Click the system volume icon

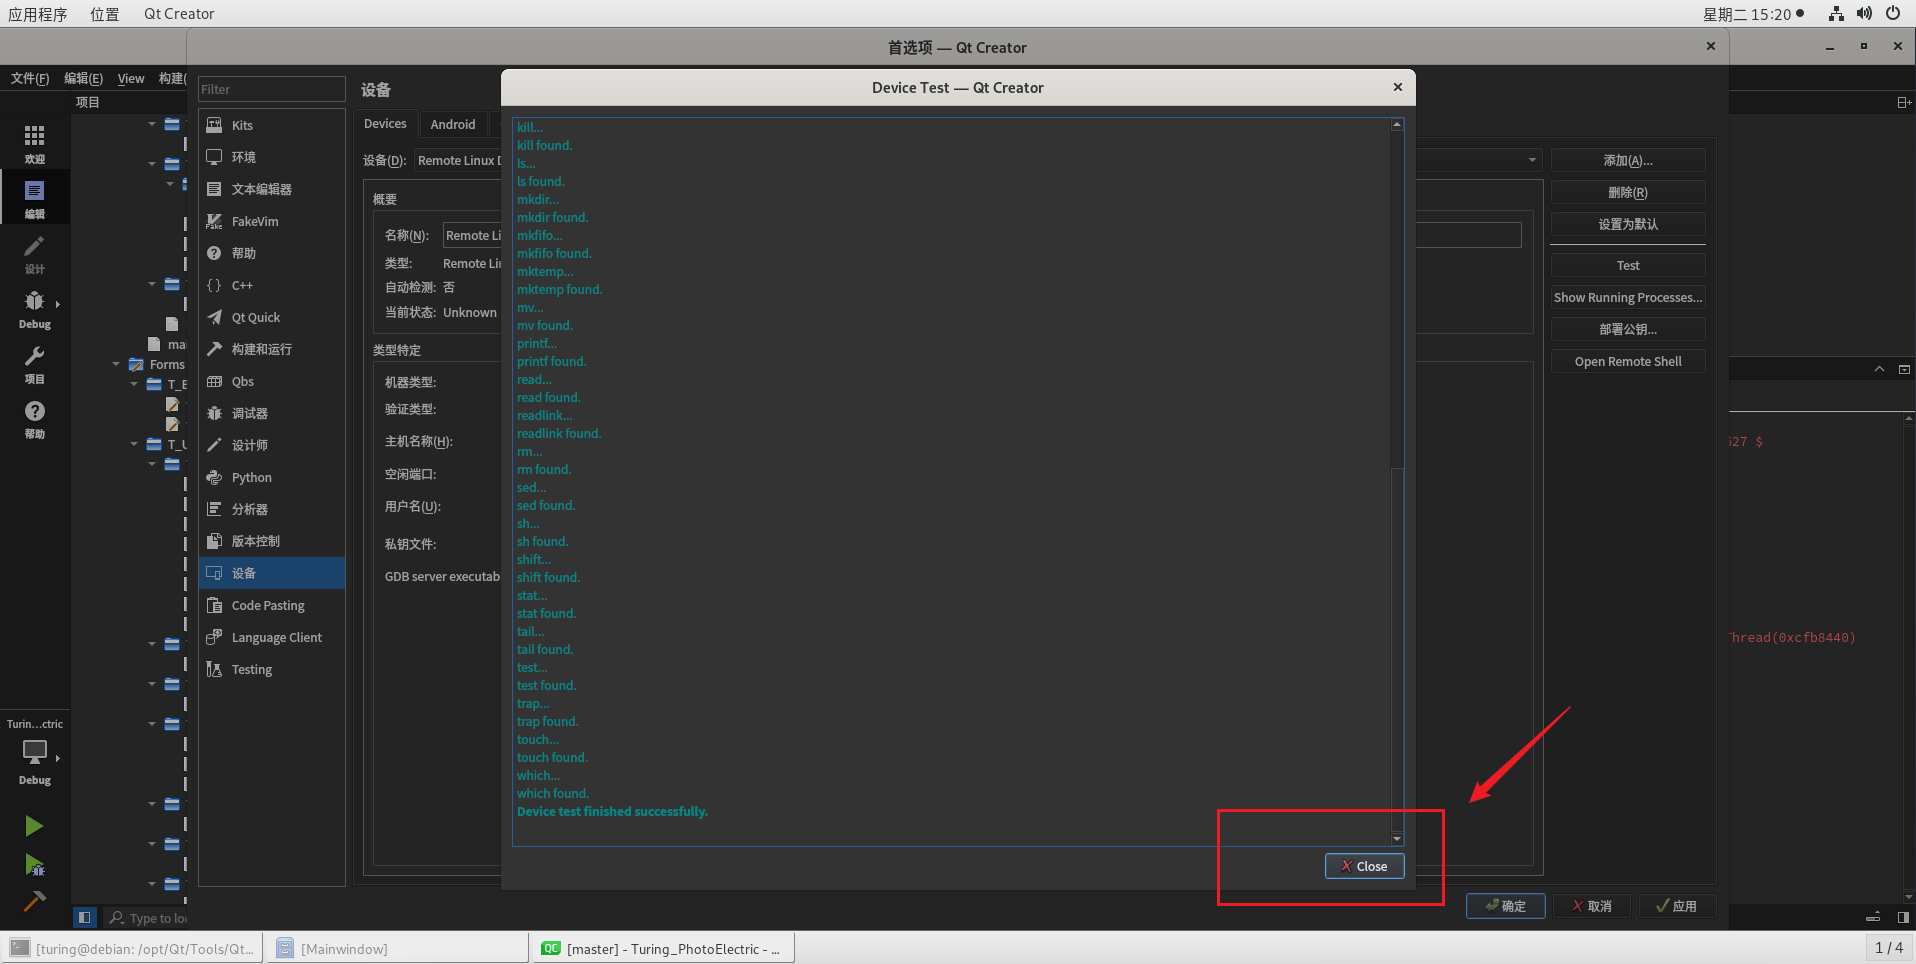point(1865,14)
